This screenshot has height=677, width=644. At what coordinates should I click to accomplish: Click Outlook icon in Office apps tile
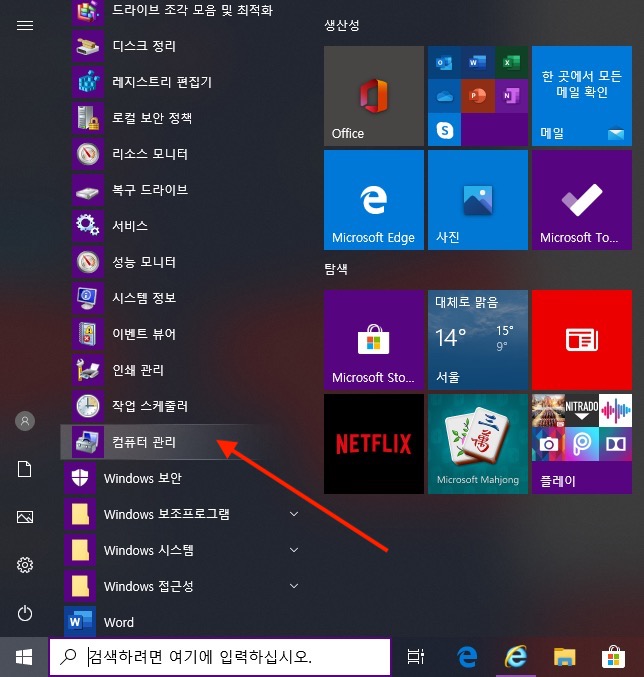tap(444, 63)
